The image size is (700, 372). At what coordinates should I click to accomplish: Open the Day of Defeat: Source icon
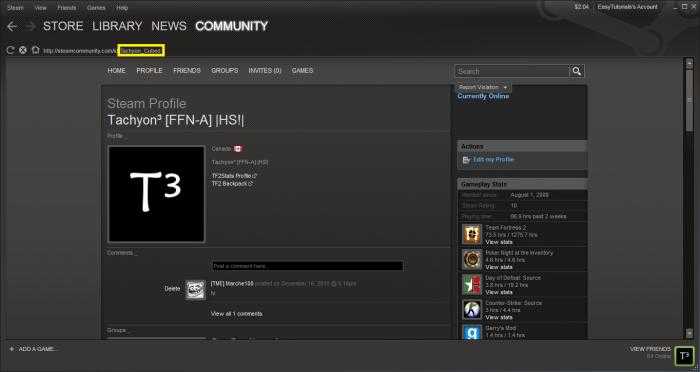click(472, 284)
